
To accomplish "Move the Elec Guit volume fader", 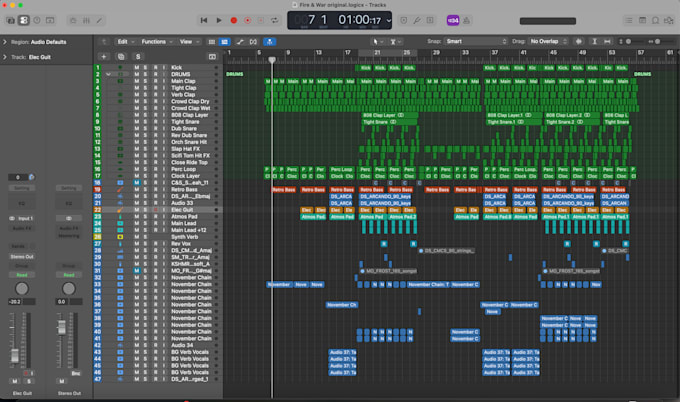I will pyautogui.click(x=15, y=355).
